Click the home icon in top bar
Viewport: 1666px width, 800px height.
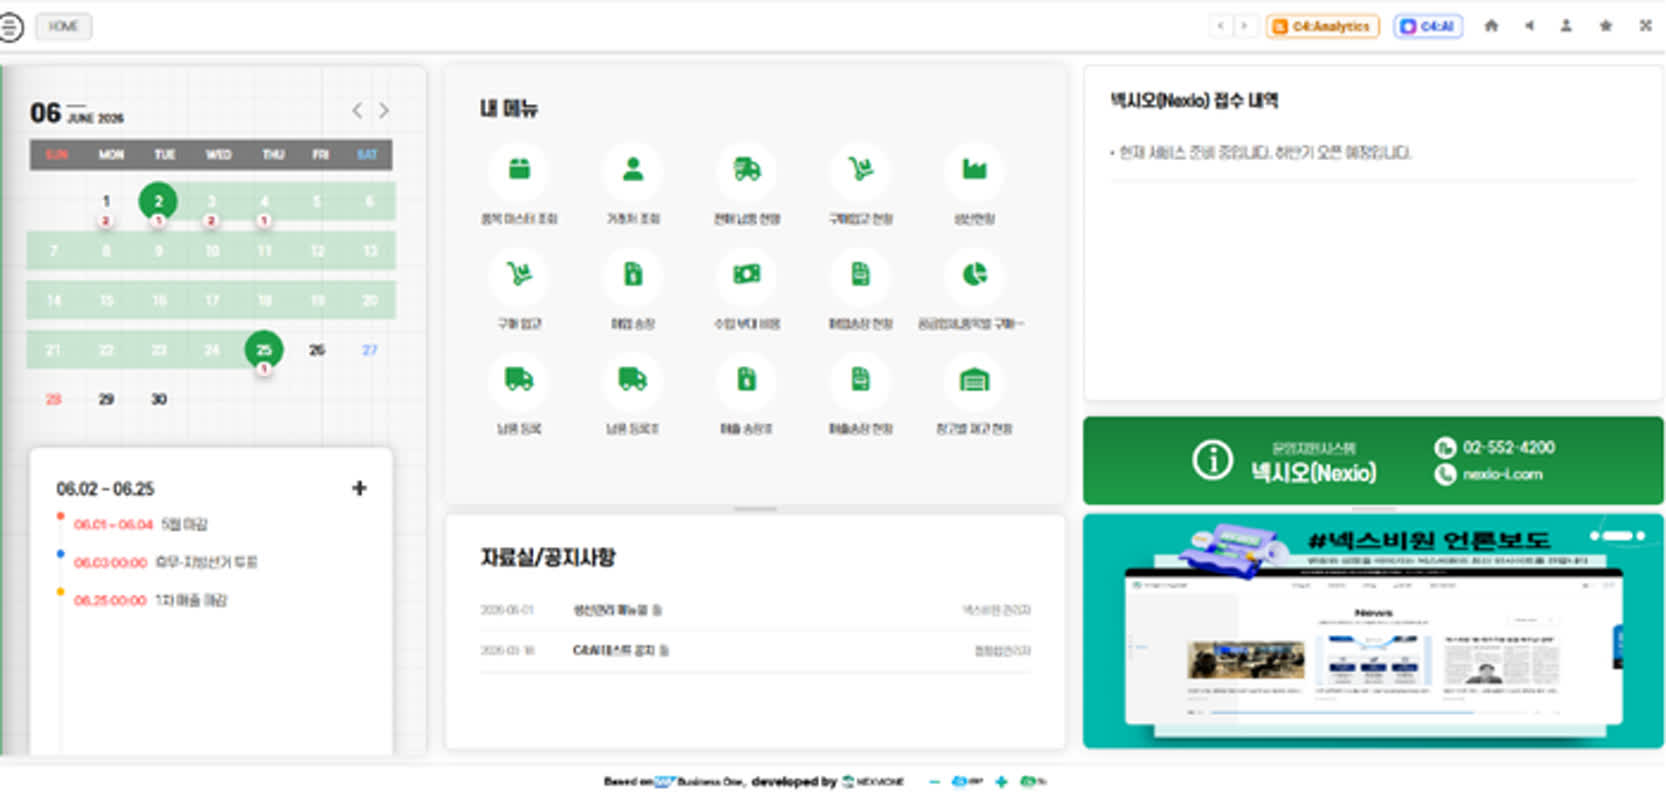pos(1491,26)
